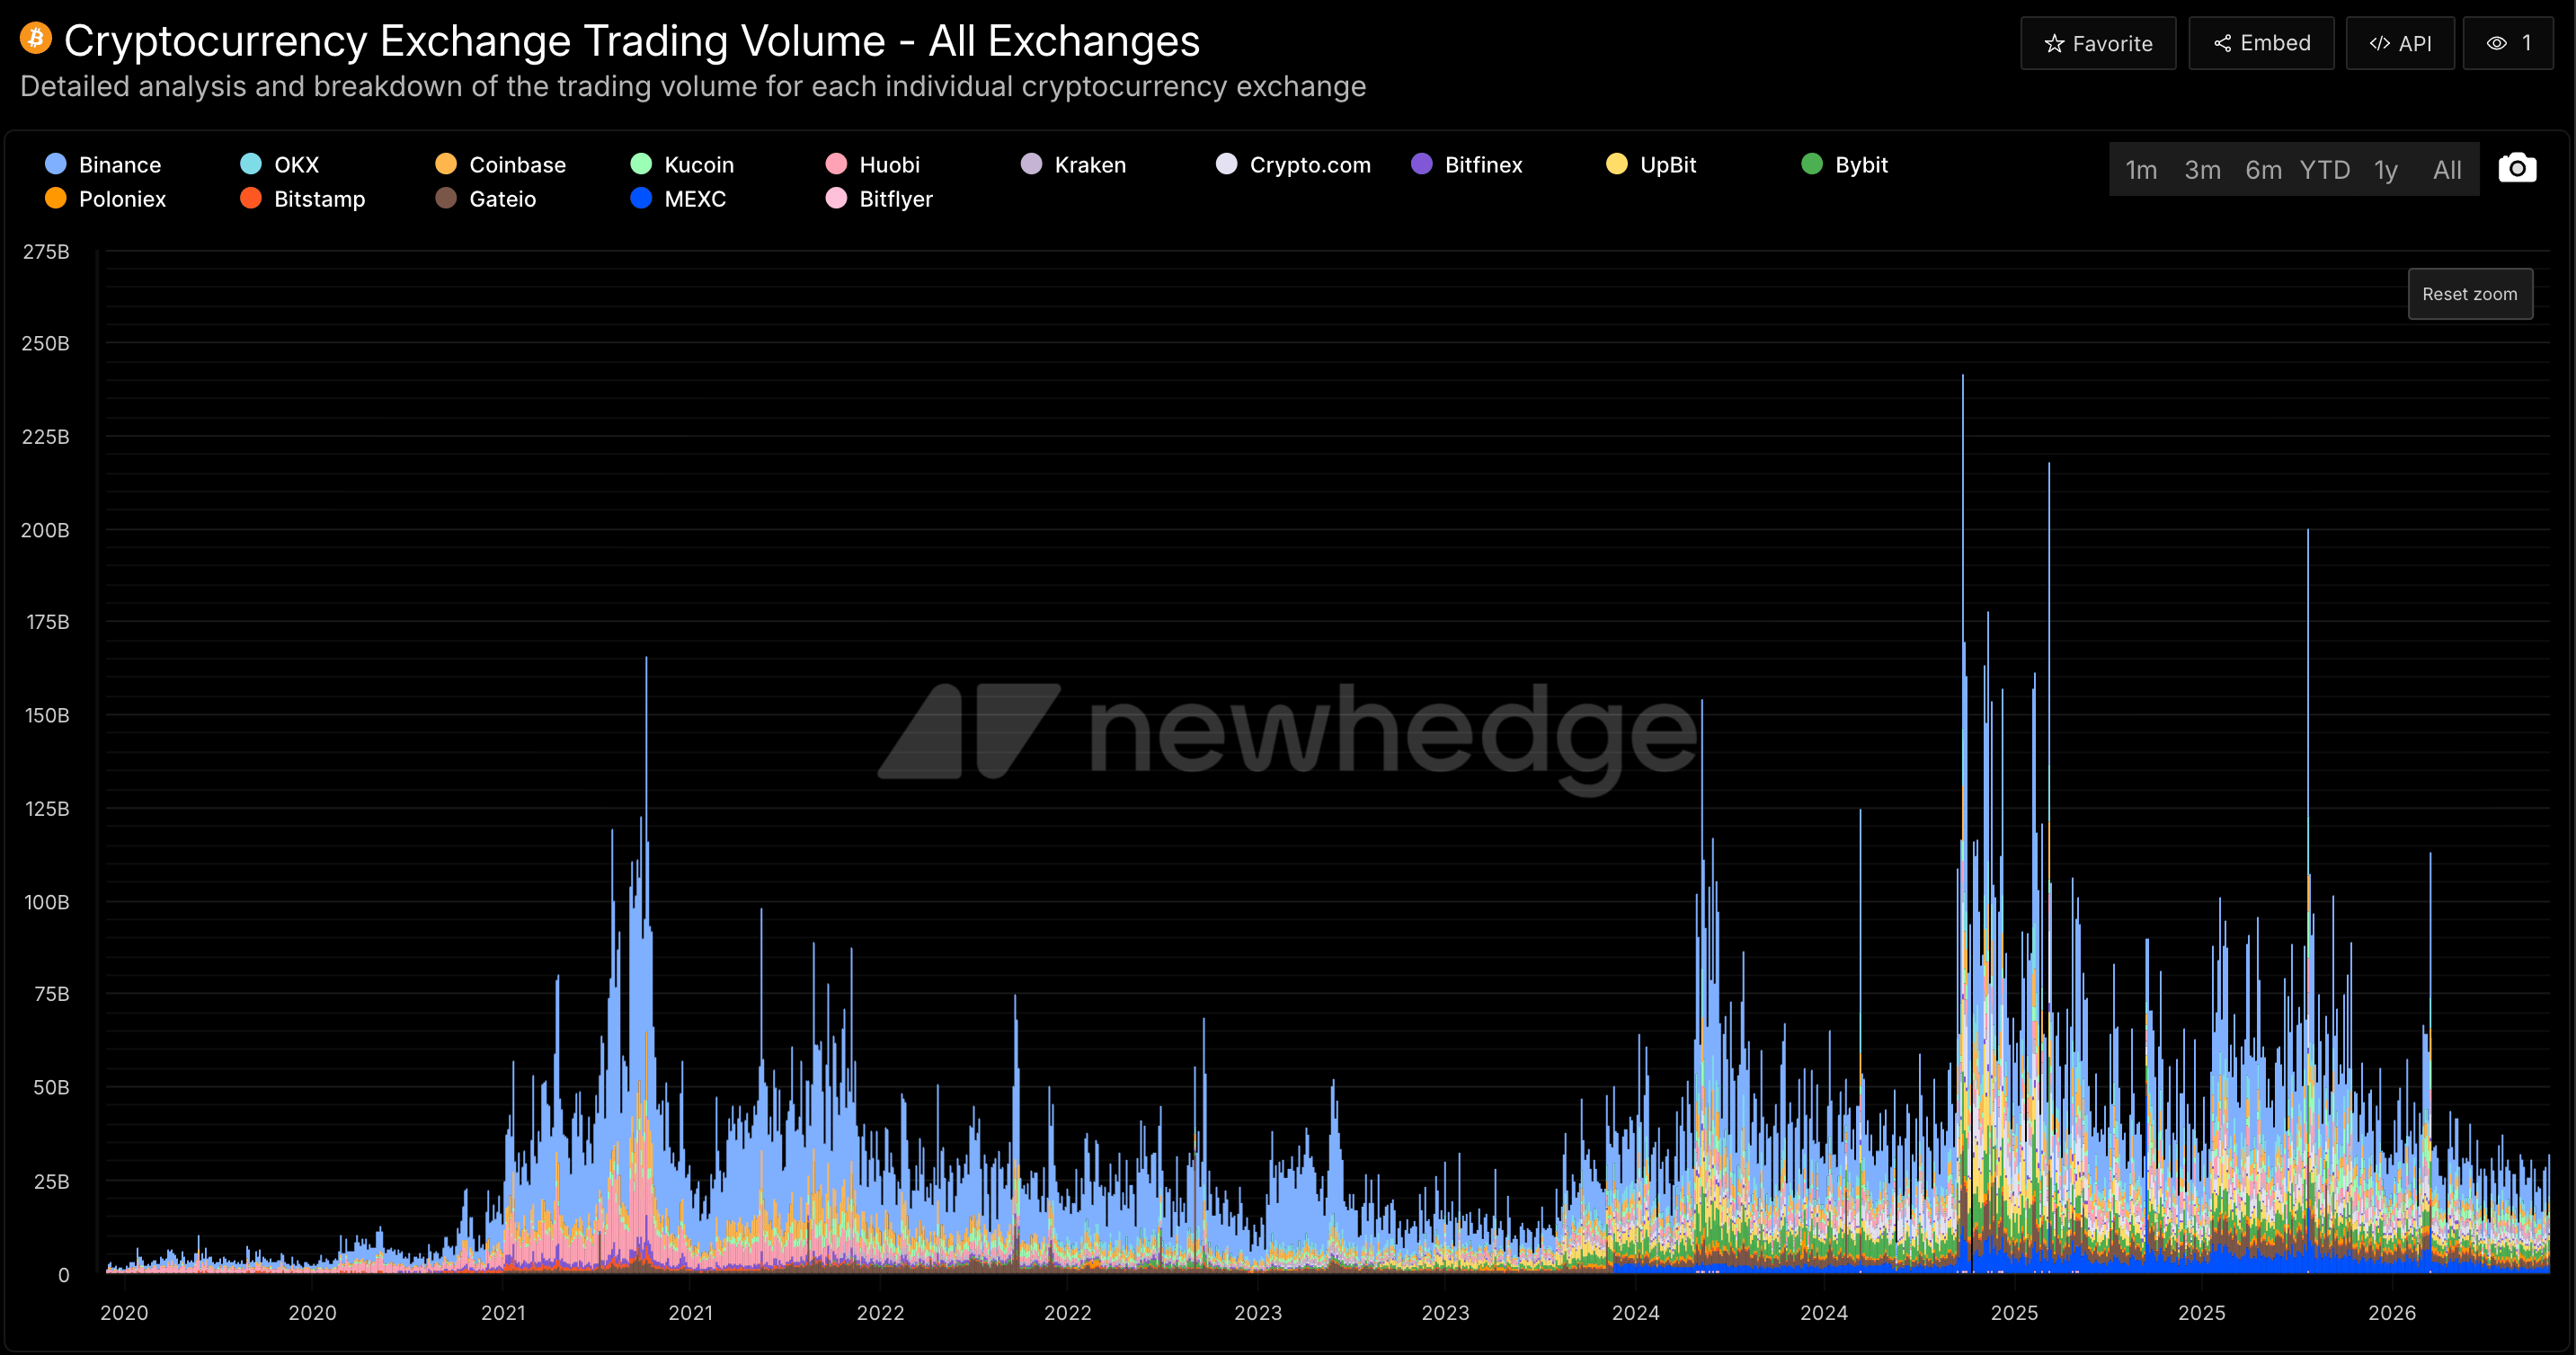Click the code brackets icon in API button
The image size is (2576, 1355).
[2380, 43]
